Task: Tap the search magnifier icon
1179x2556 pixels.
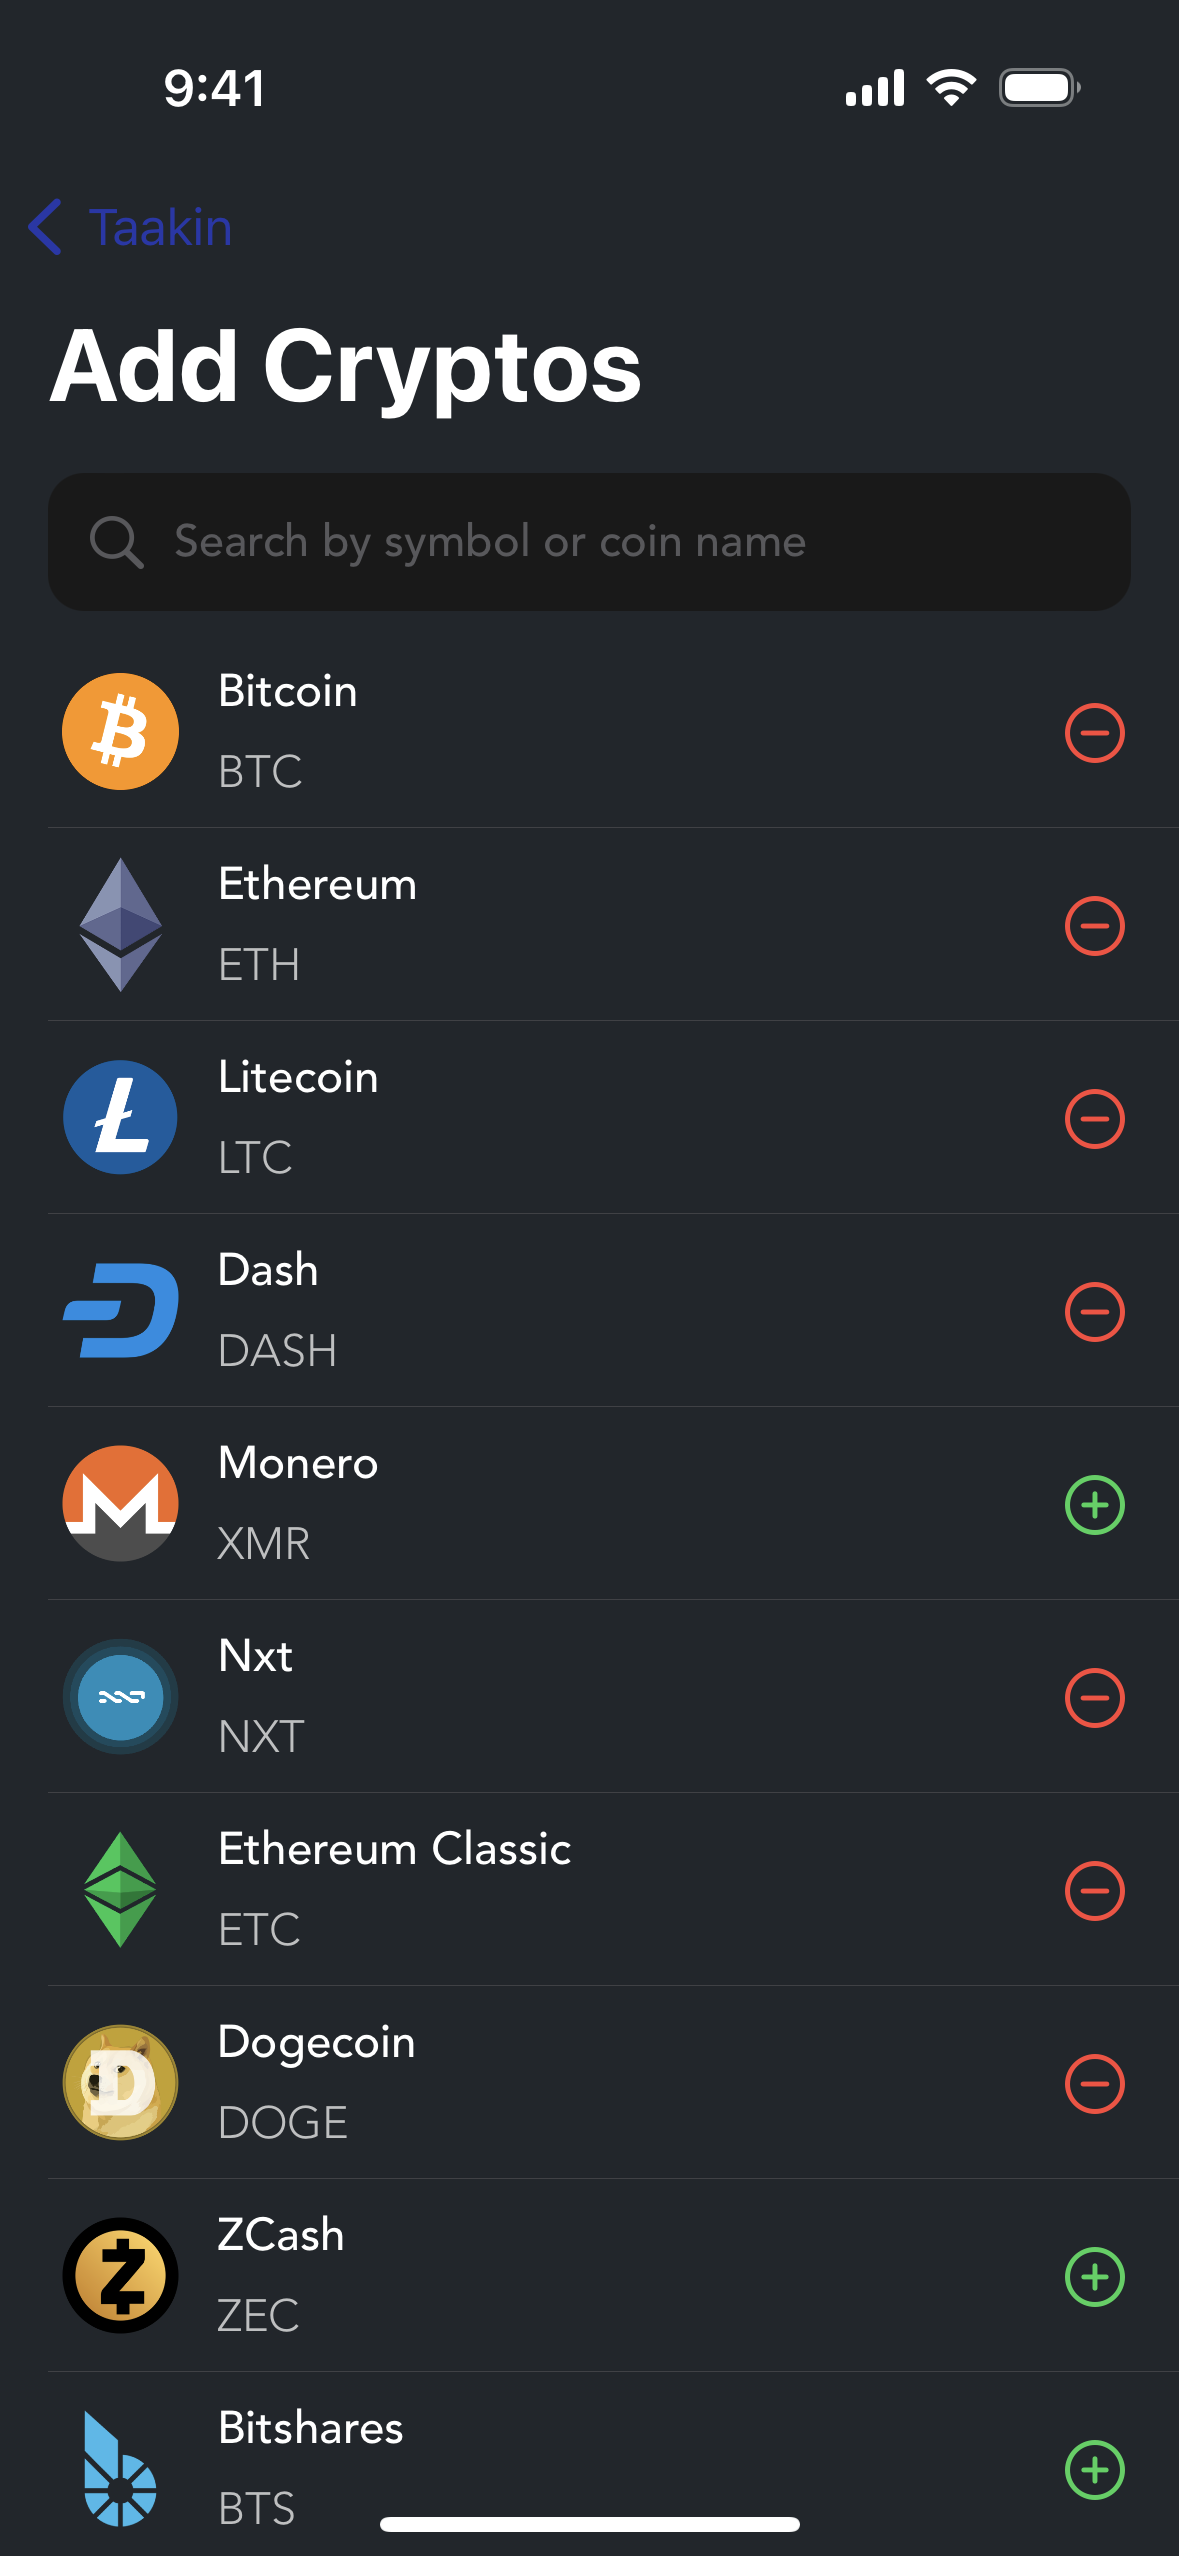Action: click(116, 542)
